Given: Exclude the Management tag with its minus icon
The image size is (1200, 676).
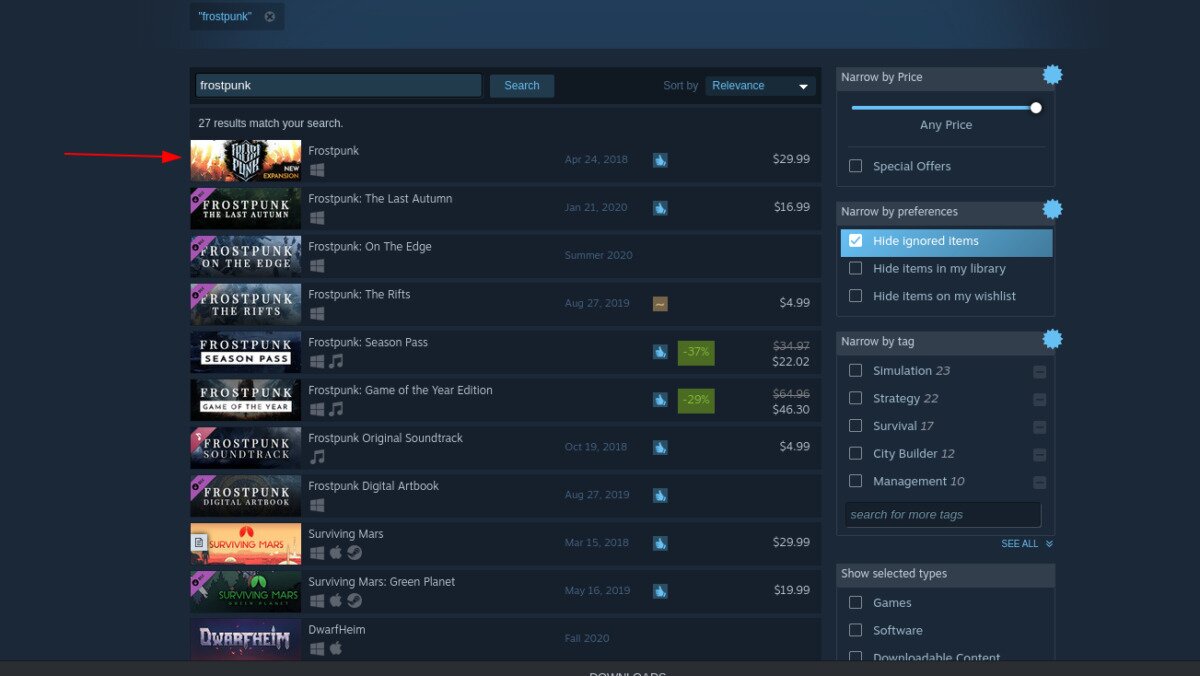Looking at the screenshot, I should tap(1040, 482).
